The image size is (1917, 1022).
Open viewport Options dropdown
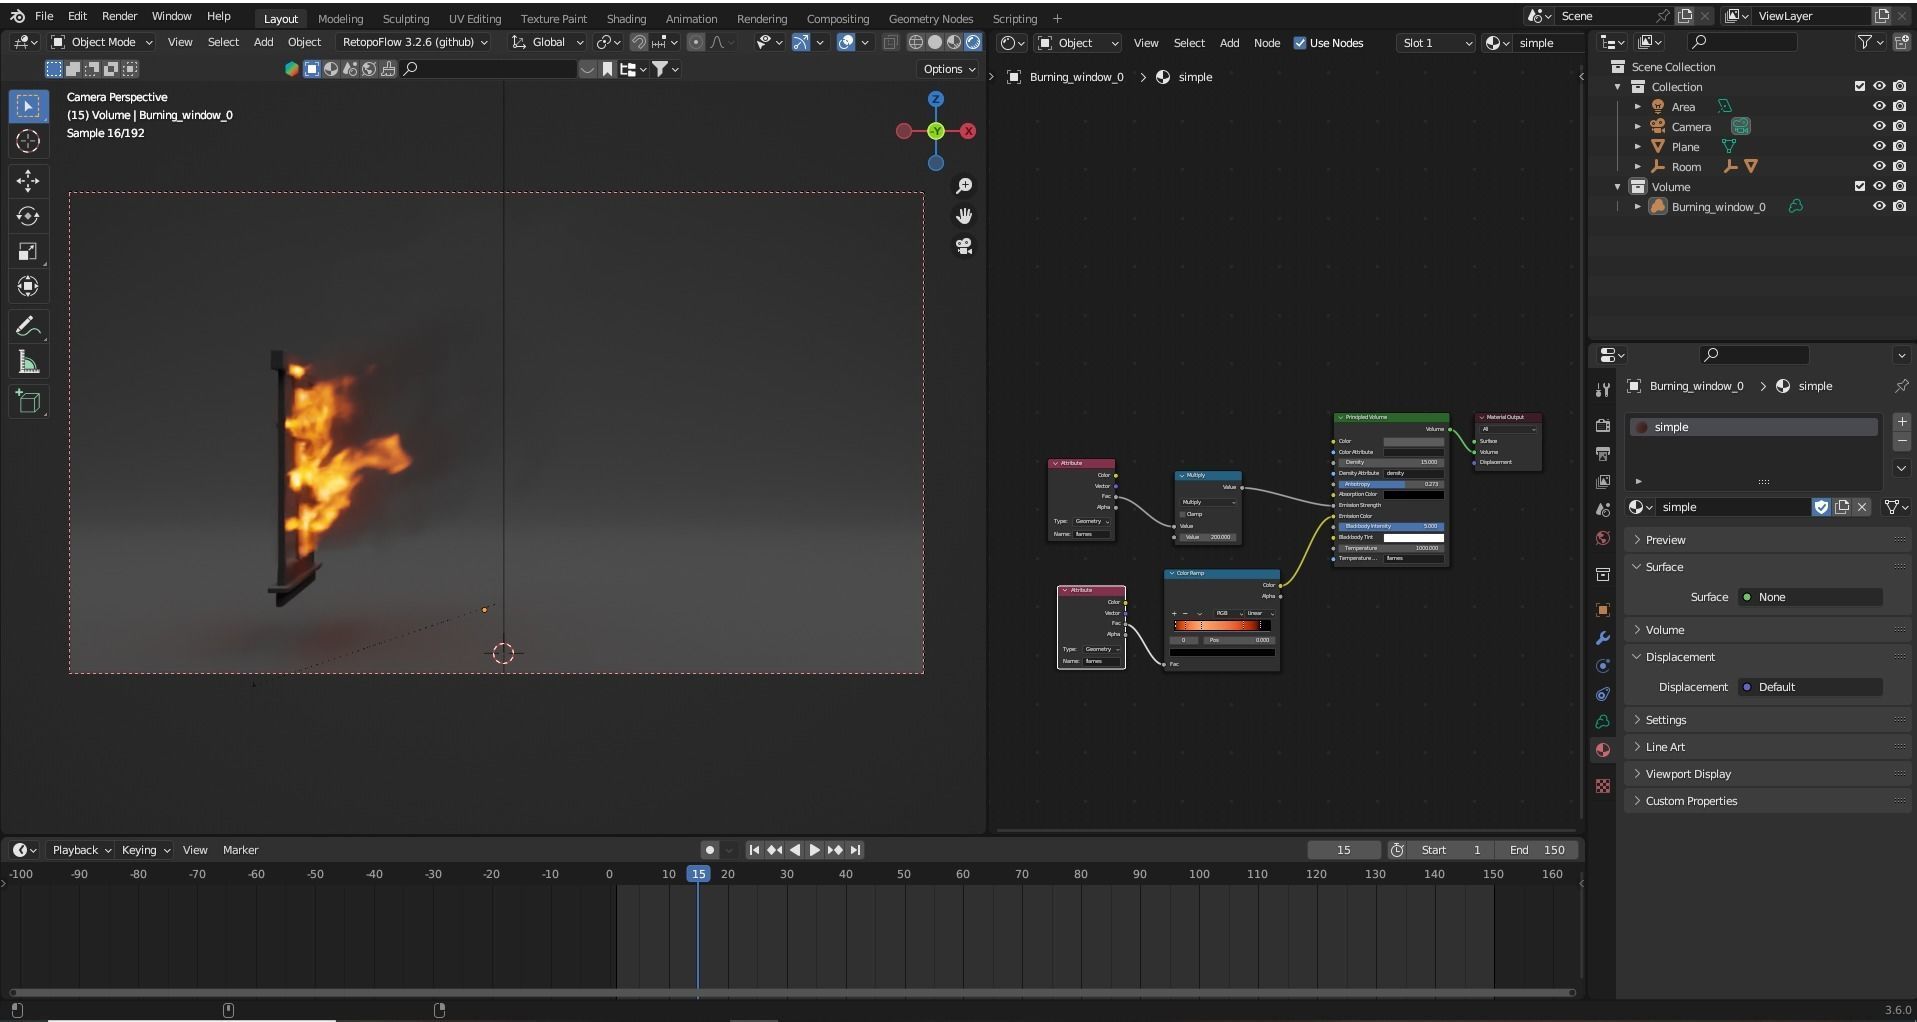(x=949, y=69)
